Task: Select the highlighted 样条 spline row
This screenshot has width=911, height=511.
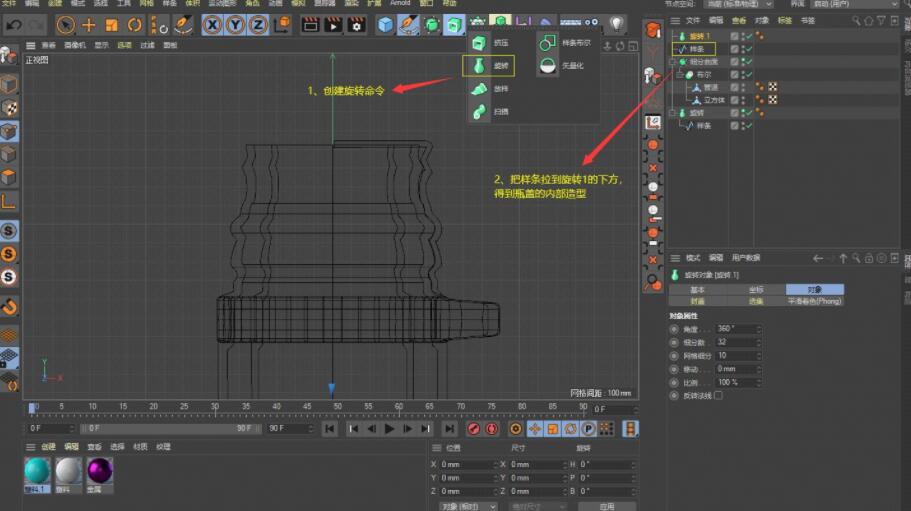Action: (694, 49)
